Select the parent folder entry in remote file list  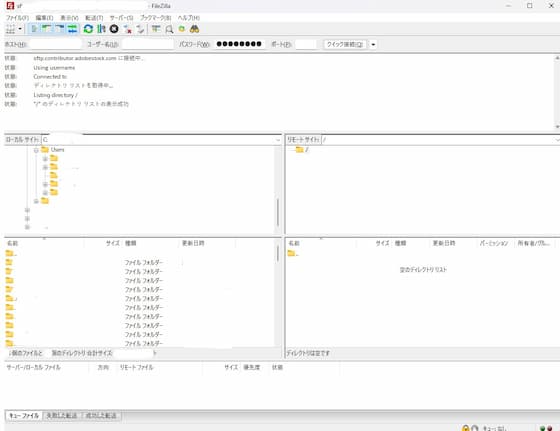point(293,254)
